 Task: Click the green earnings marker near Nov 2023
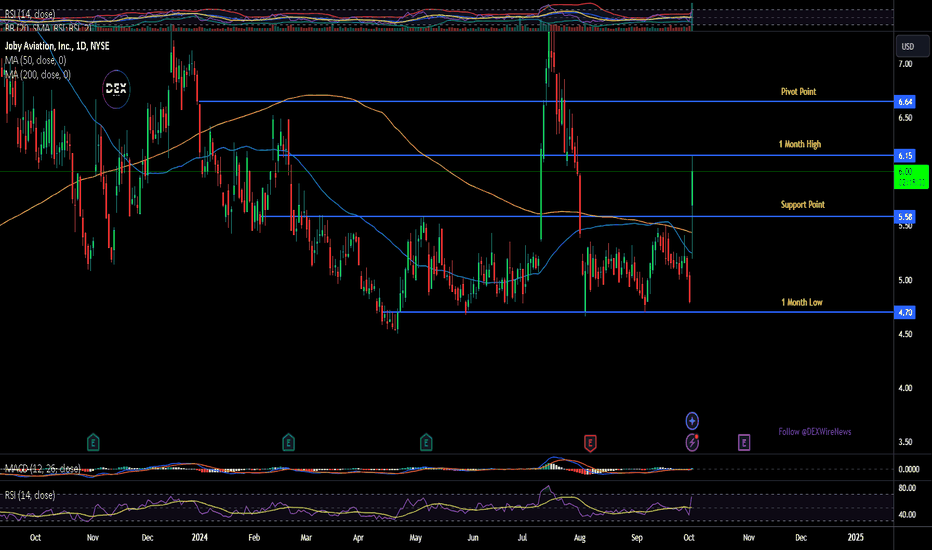[x=93, y=442]
